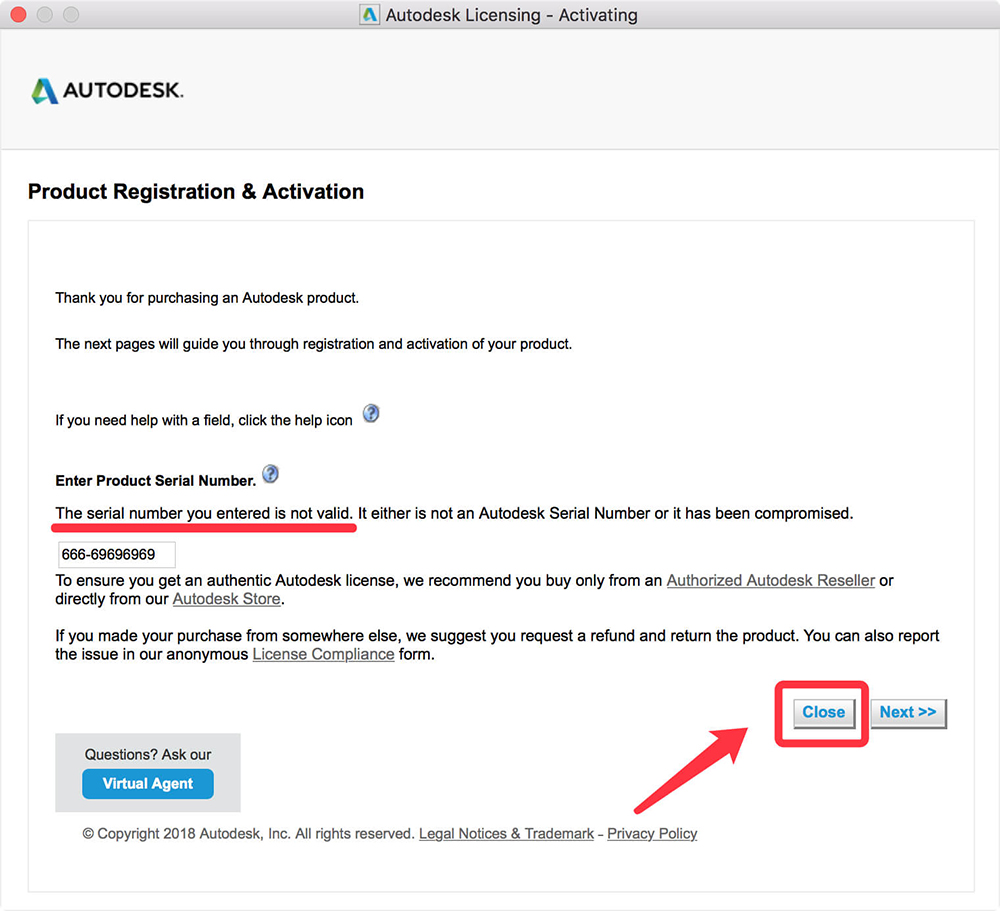Open help for Enter Product Serial Number

(x=270, y=473)
